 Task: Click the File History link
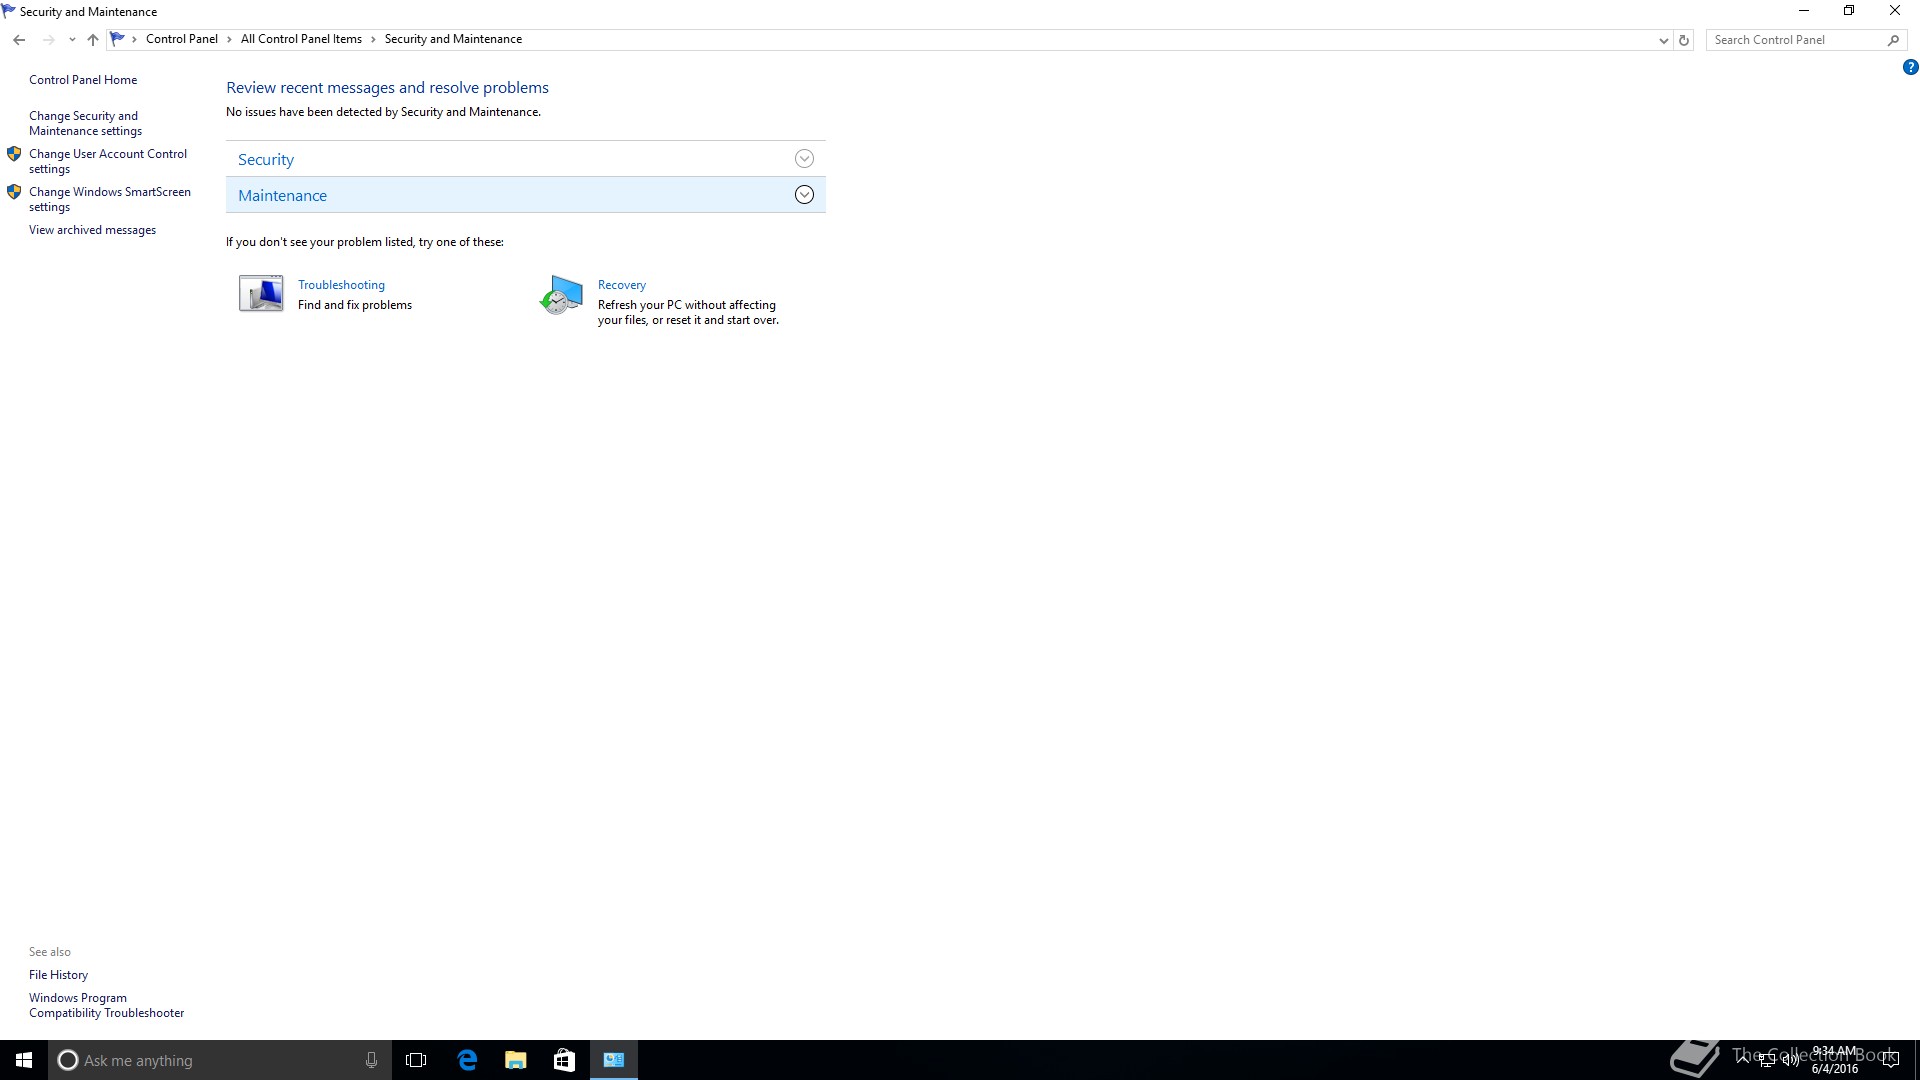[x=58, y=975]
